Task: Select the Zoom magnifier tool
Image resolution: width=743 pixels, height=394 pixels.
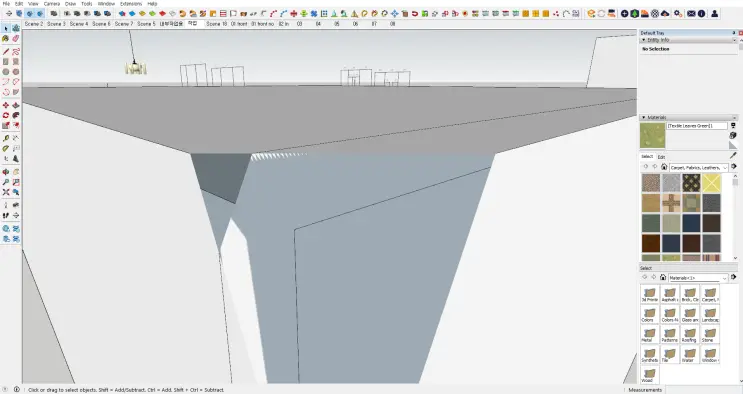Action: pyautogui.click(x=6, y=182)
